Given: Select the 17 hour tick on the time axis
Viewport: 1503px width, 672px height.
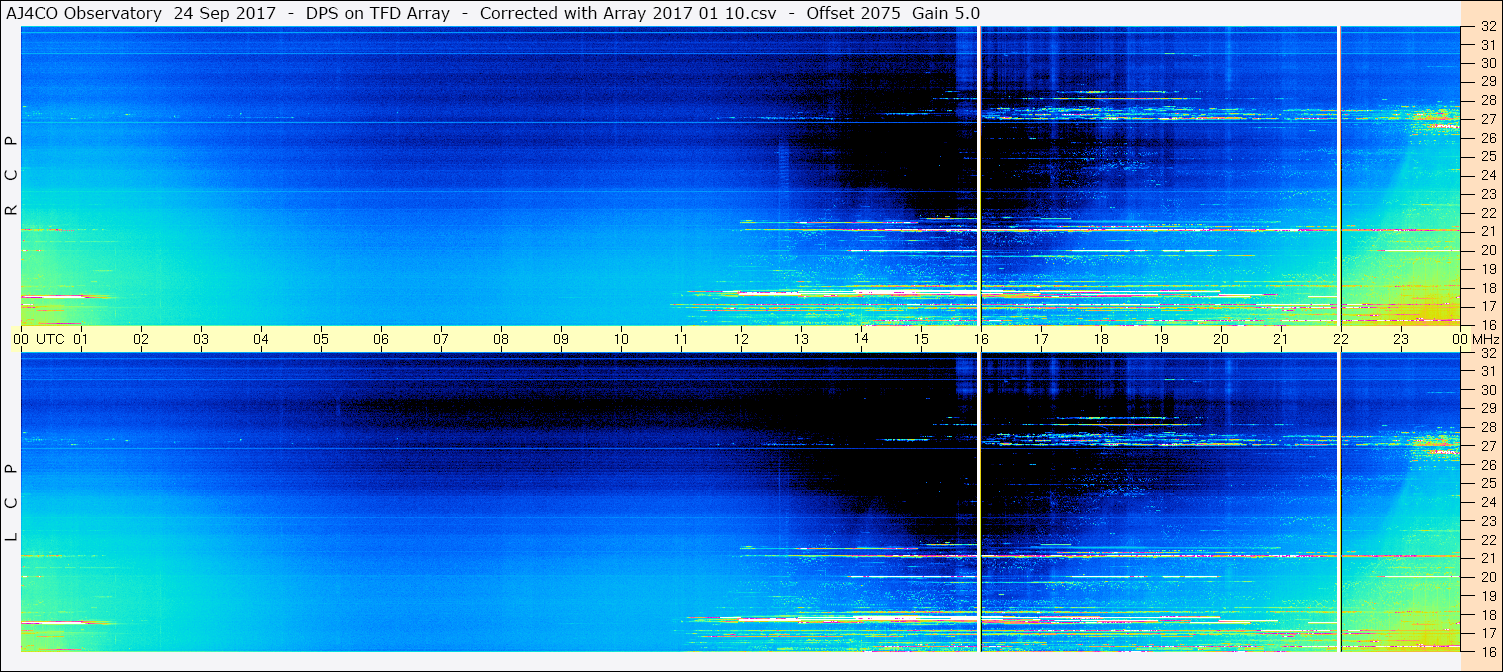Looking at the screenshot, I should [x=1041, y=339].
